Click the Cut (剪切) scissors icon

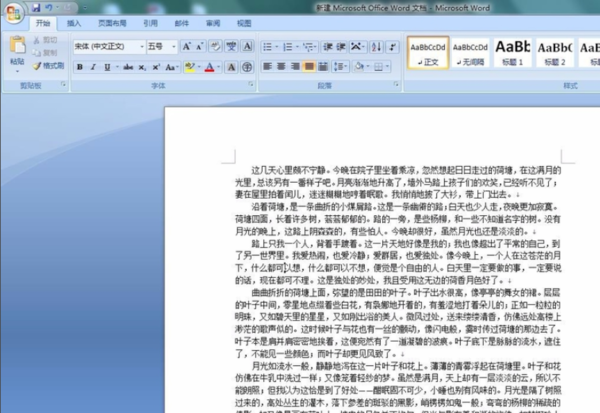coord(37,40)
